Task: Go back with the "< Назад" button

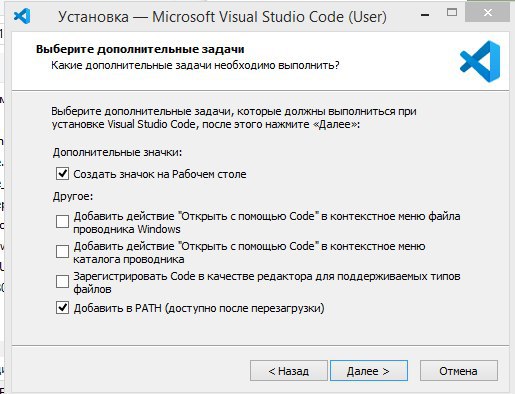Action: [289, 371]
